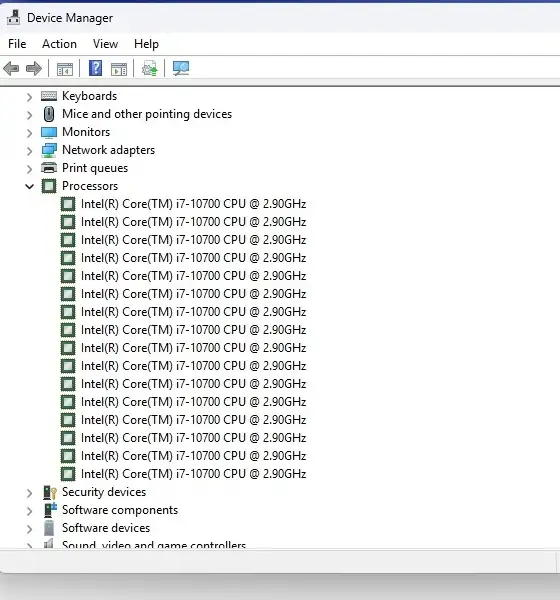Expand the Software devices category
Image resolution: width=560 pixels, height=600 pixels.
(x=29, y=529)
